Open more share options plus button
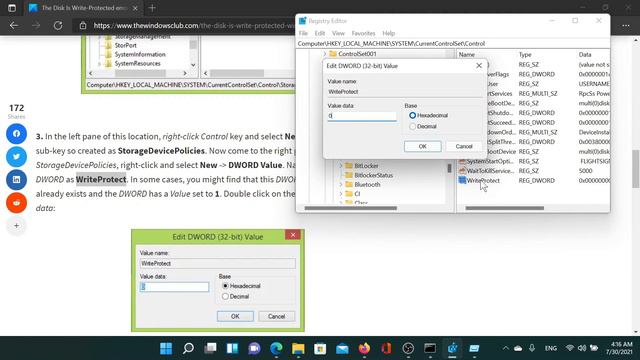The width and height of the screenshot is (640, 360). tap(16, 225)
